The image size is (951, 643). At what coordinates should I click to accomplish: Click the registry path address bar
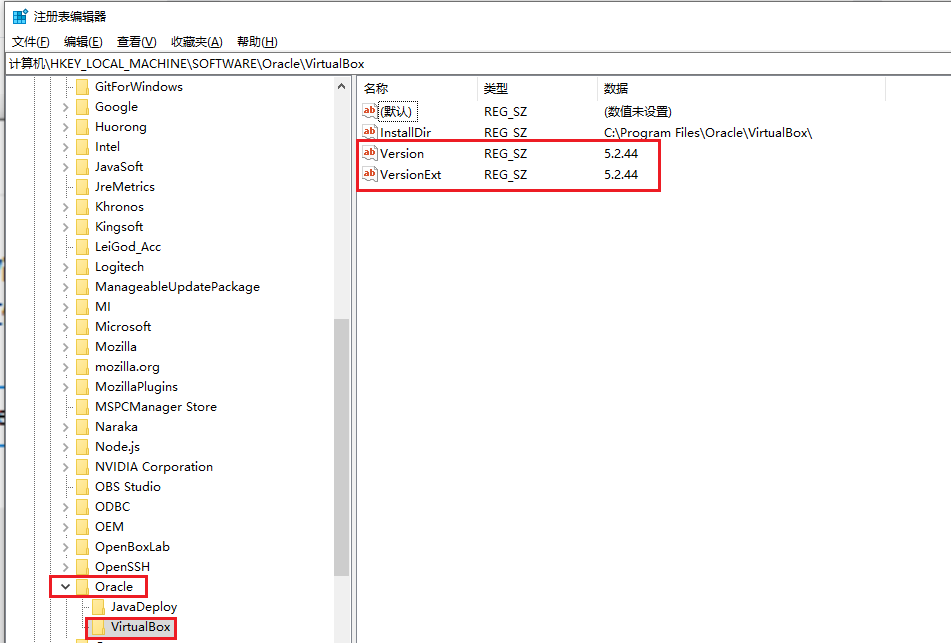[478, 64]
